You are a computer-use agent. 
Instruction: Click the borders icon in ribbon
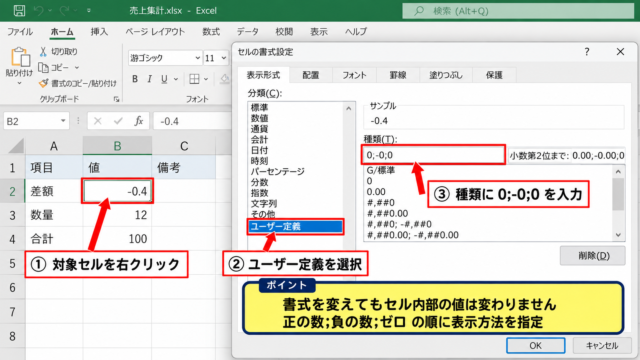pyautogui.click(x=194, y=79)
